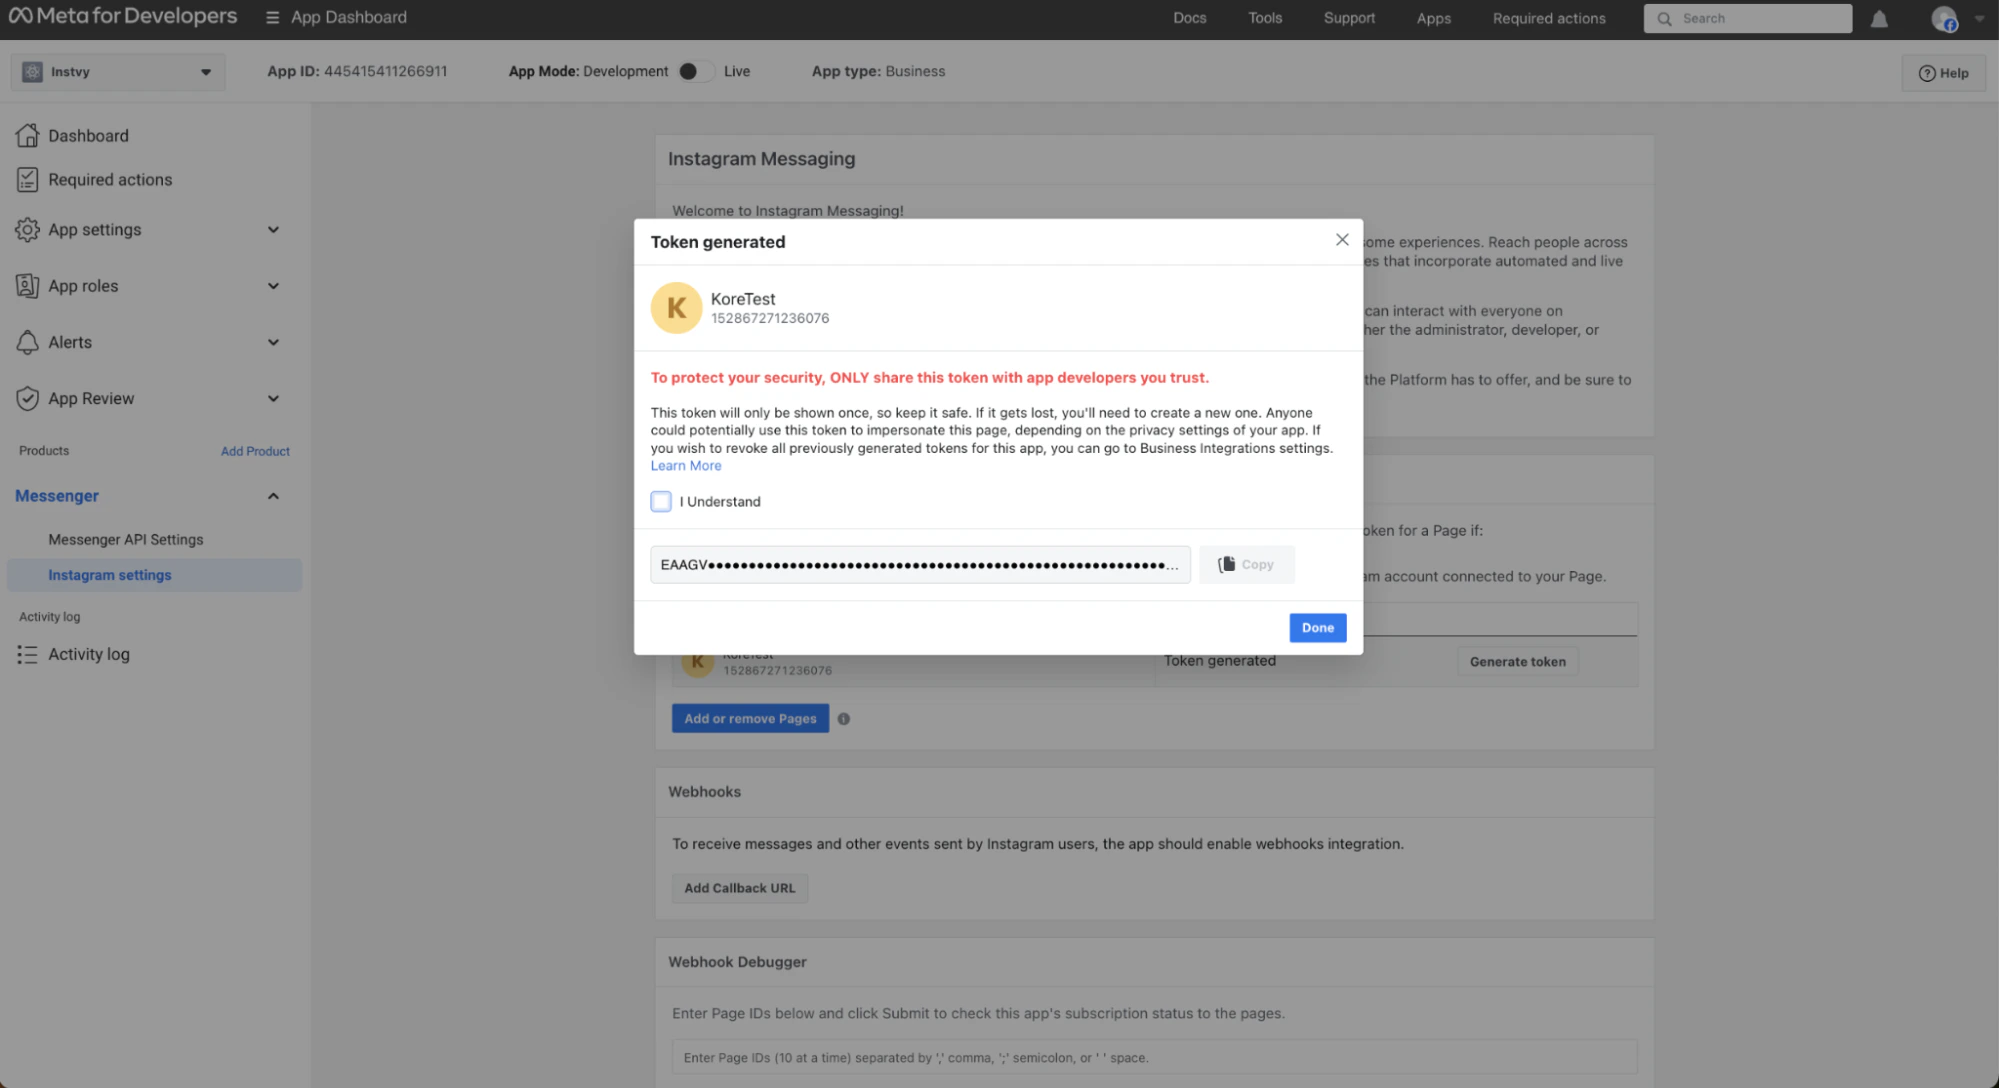Open the Docs menu in header
This screenshot has height=1089, width=1999.
pos(1189,18)
